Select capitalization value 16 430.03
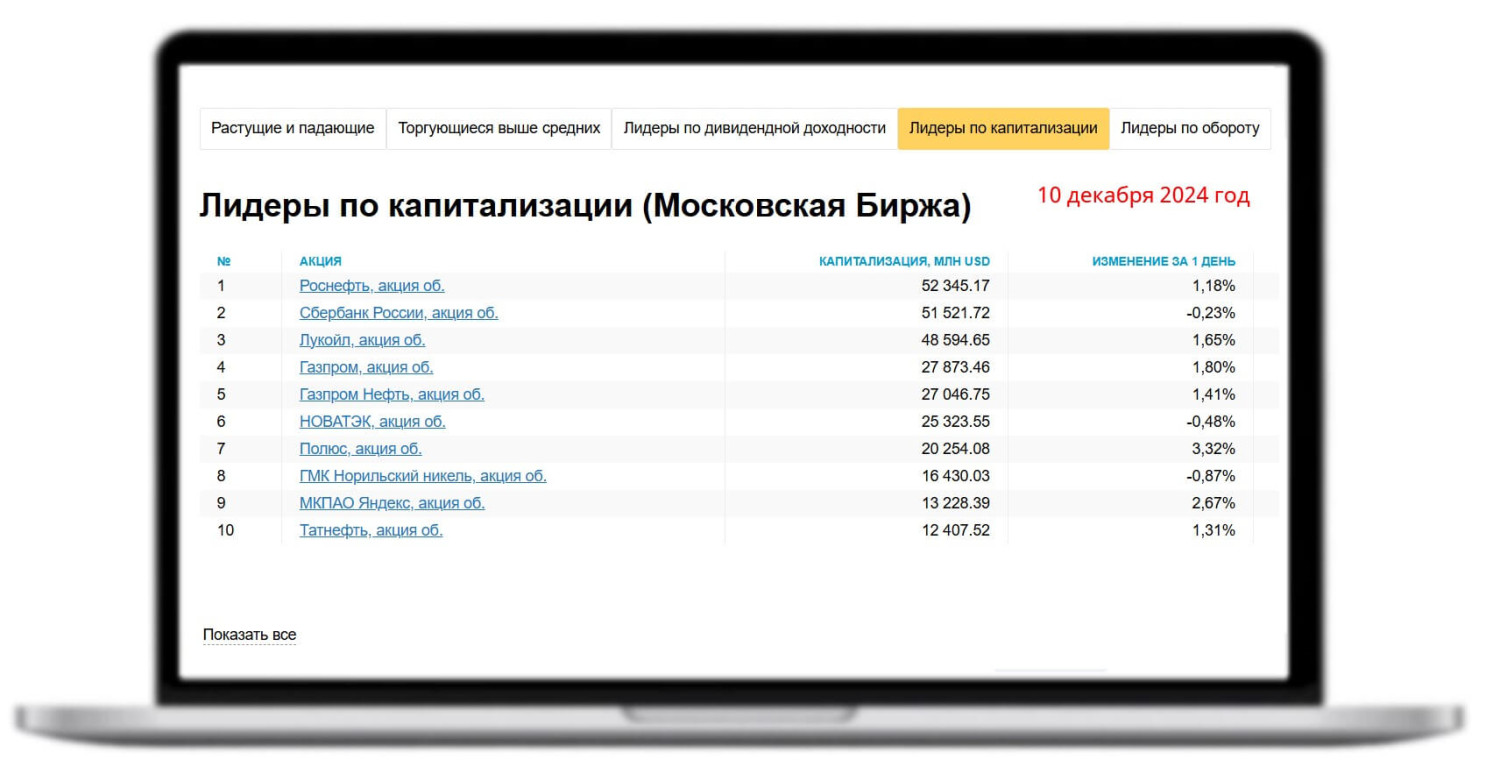 (x=956, y=475)
